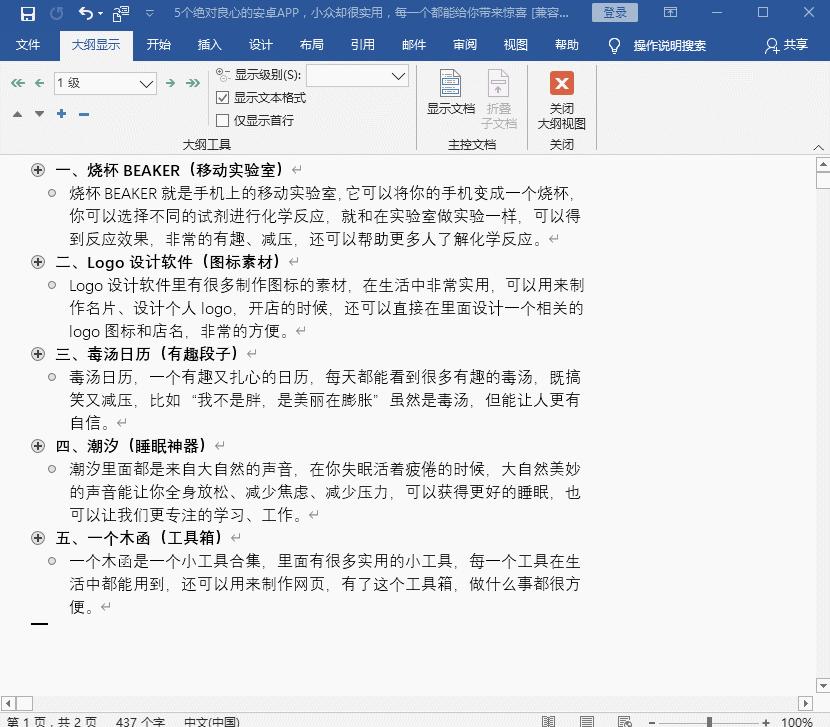Expand the heading 三、毒汤日历 in the outline
This screenshot has height=727, width=830.
click(37, 353)
